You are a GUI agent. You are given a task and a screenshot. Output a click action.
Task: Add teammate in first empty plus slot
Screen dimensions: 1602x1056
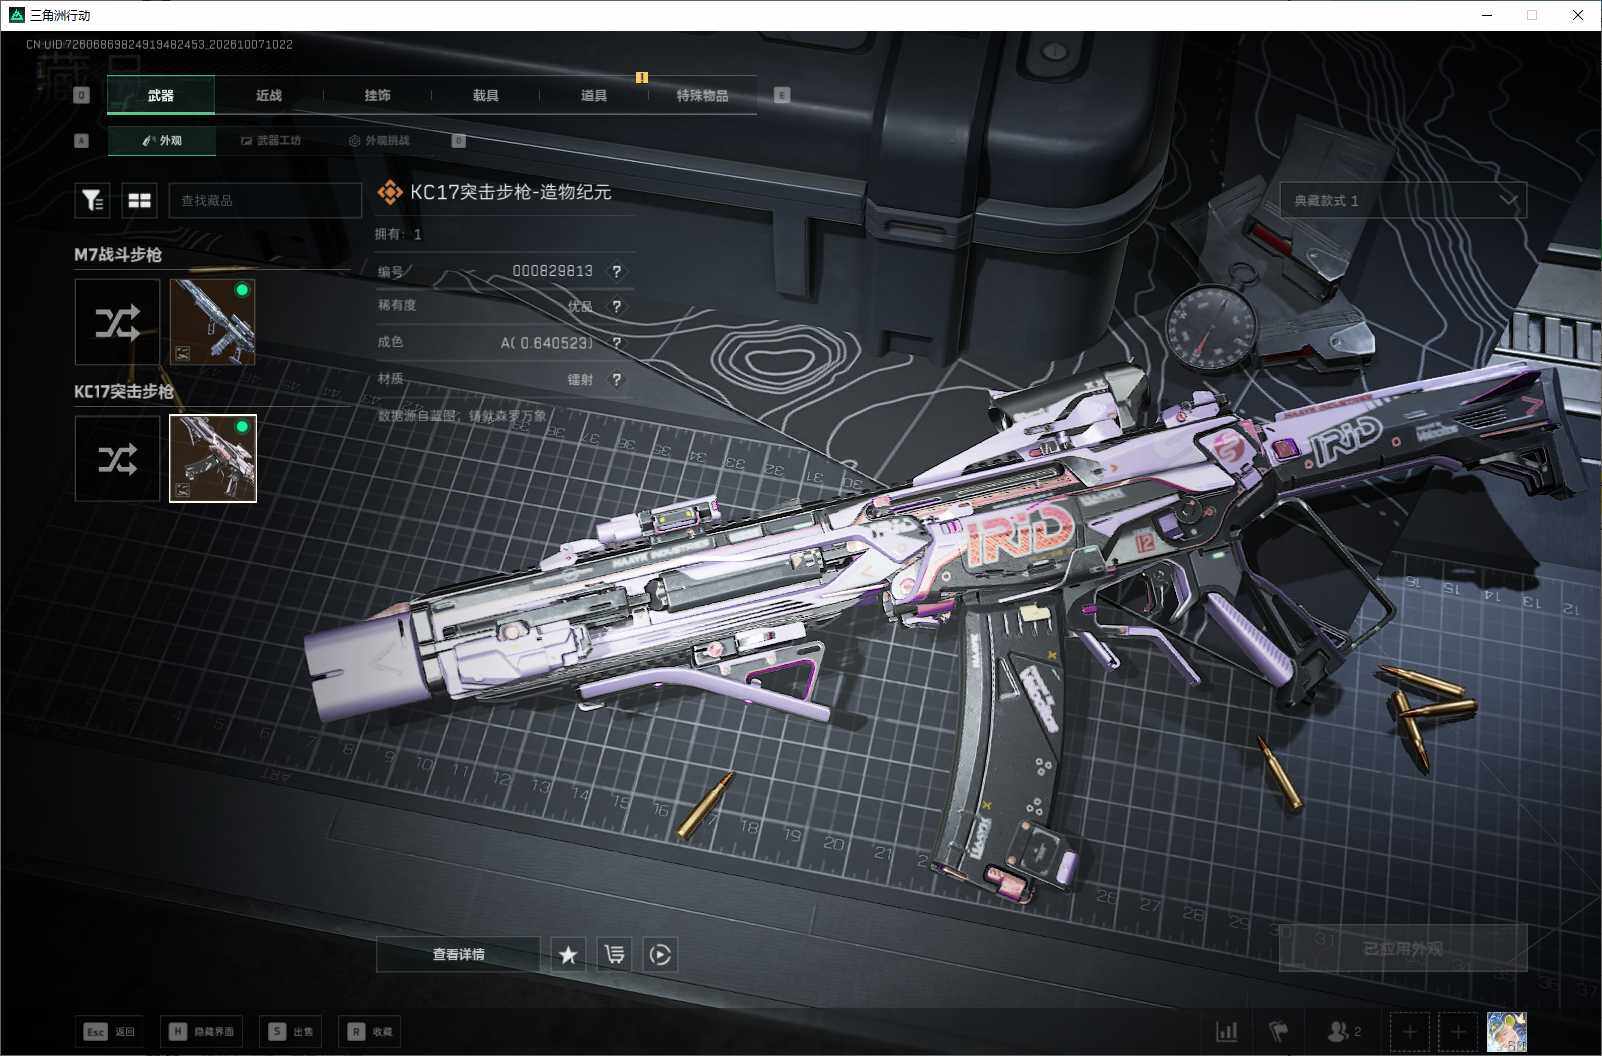point(1409,1031)
